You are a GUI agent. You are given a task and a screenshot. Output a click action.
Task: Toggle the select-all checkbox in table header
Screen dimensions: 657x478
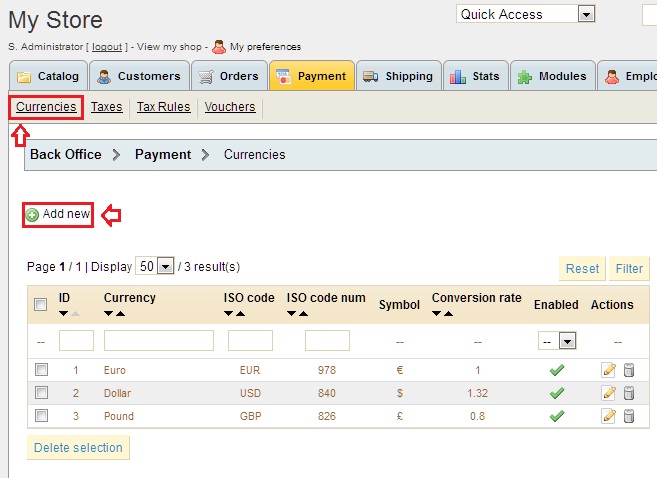point(41,305)
